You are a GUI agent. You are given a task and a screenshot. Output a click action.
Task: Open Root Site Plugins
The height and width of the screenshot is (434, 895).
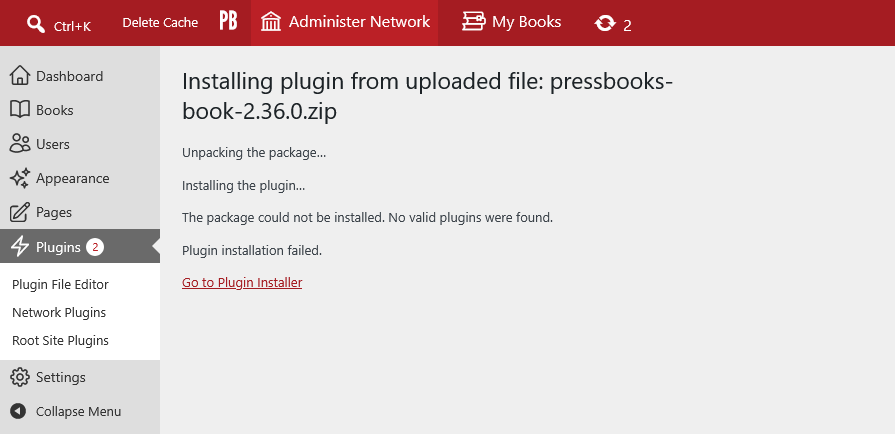(61, 340)
